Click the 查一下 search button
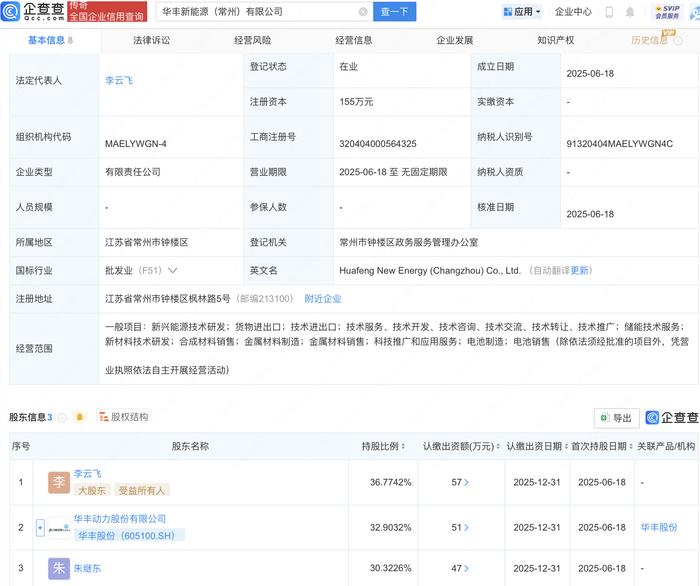Image resolution: width=700 pixels, height=586 pixels. (395, 12)
